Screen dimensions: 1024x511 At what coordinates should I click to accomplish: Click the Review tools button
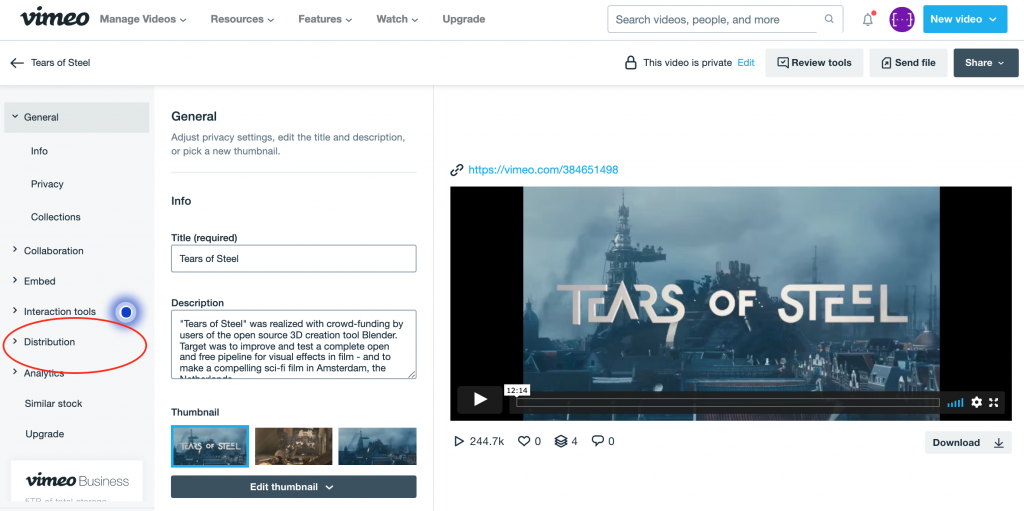pos(813,63)
